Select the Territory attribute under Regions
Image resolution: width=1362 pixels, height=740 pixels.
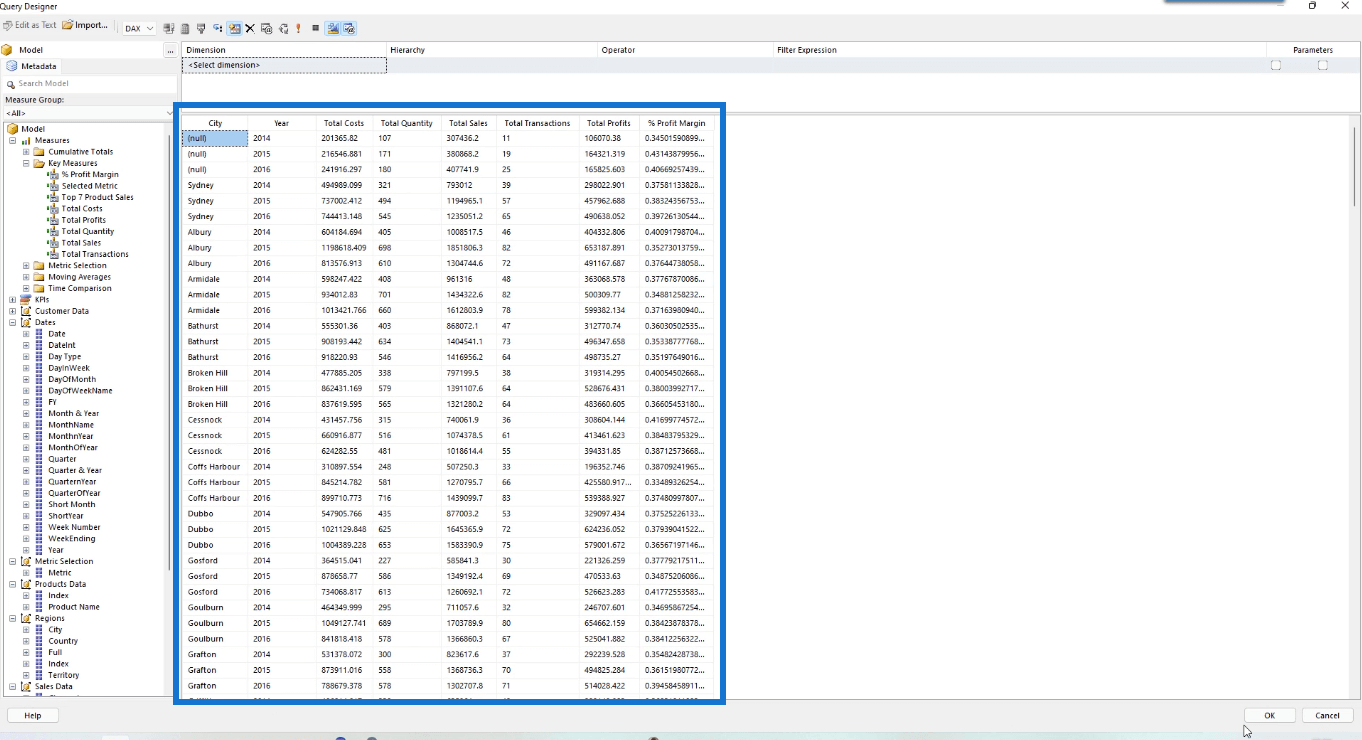pos(63,675)
